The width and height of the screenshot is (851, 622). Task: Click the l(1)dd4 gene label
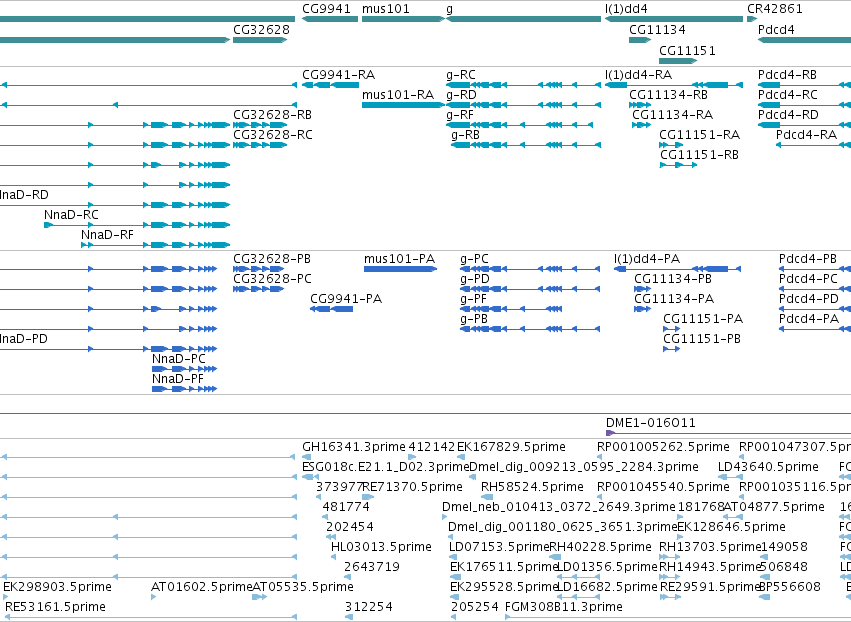pyautogui.click(x=626, y=9)
